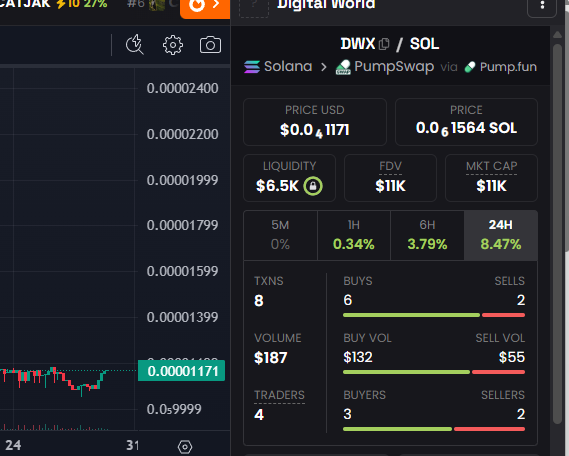Click the MKT CAP label
The image size is (569, 456).
tap(491, 166)
